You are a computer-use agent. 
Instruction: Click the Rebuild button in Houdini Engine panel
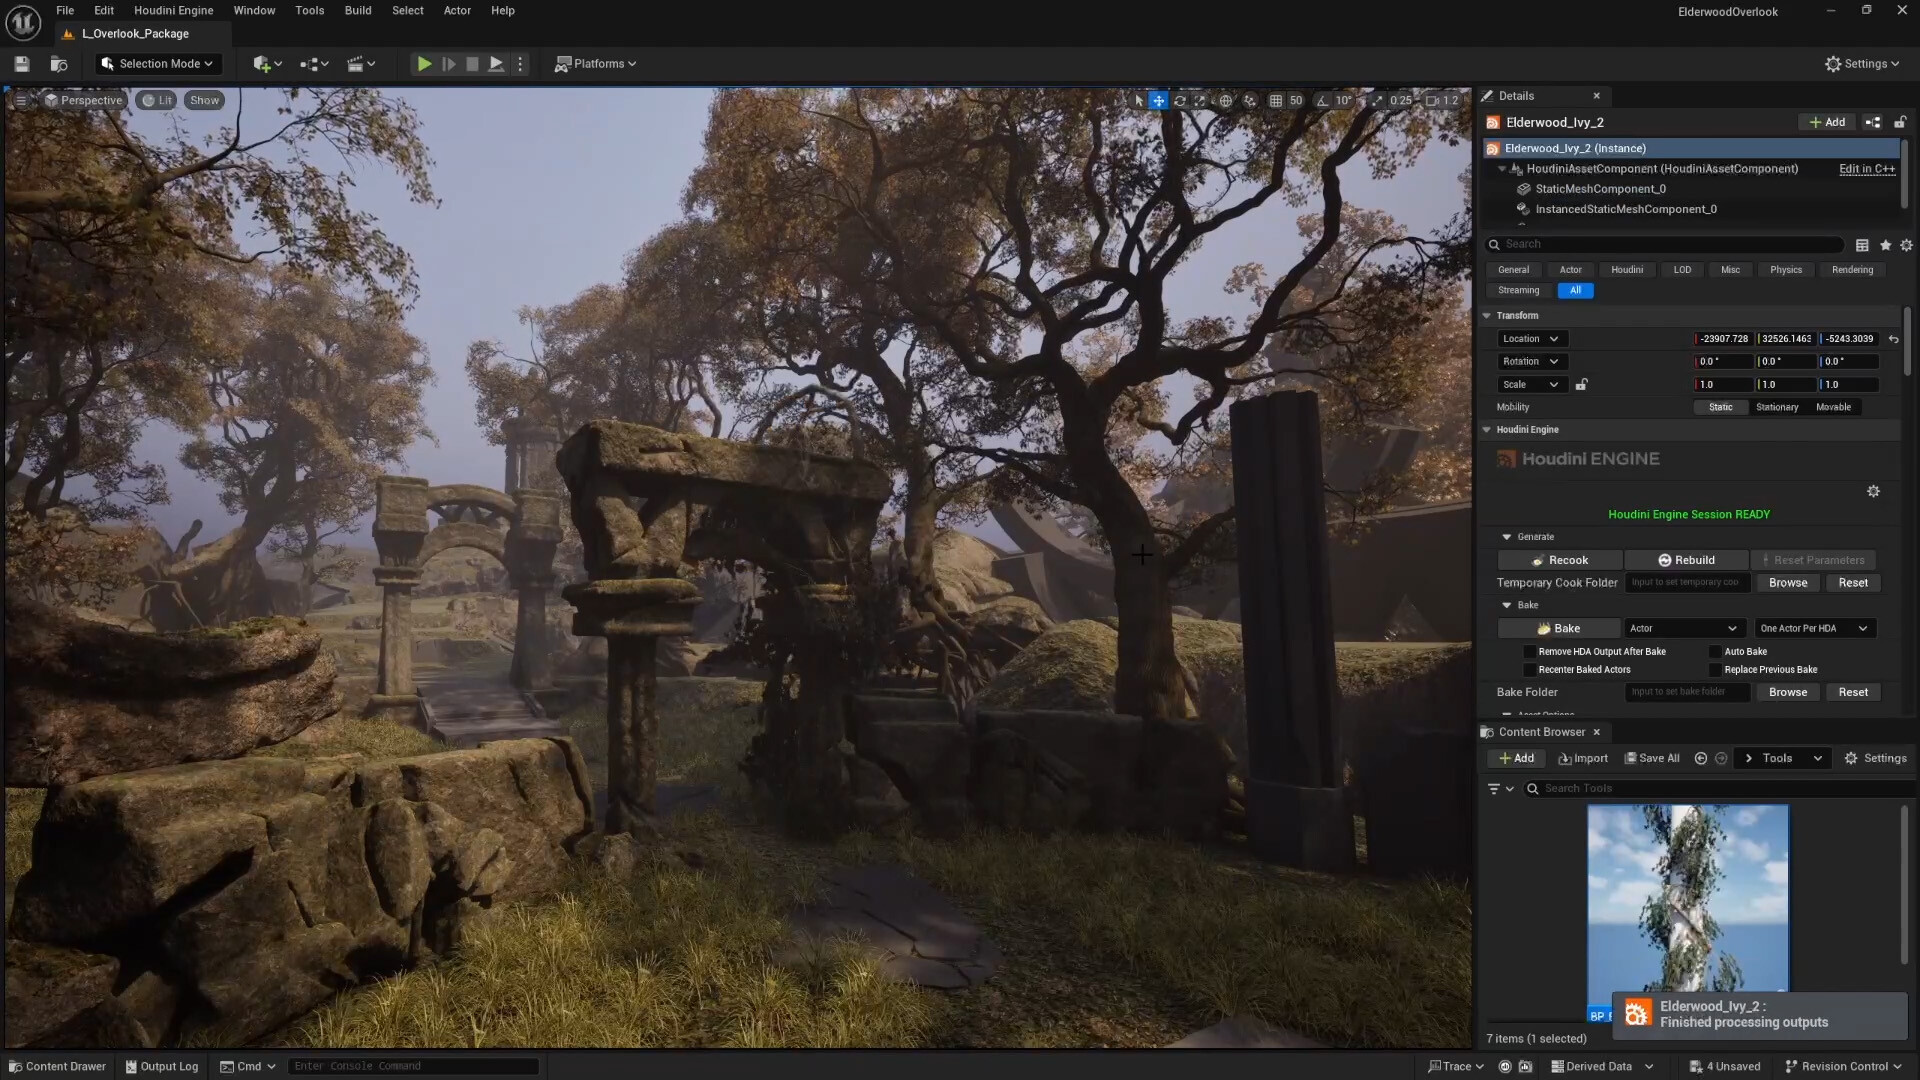tap(1686, 559)
